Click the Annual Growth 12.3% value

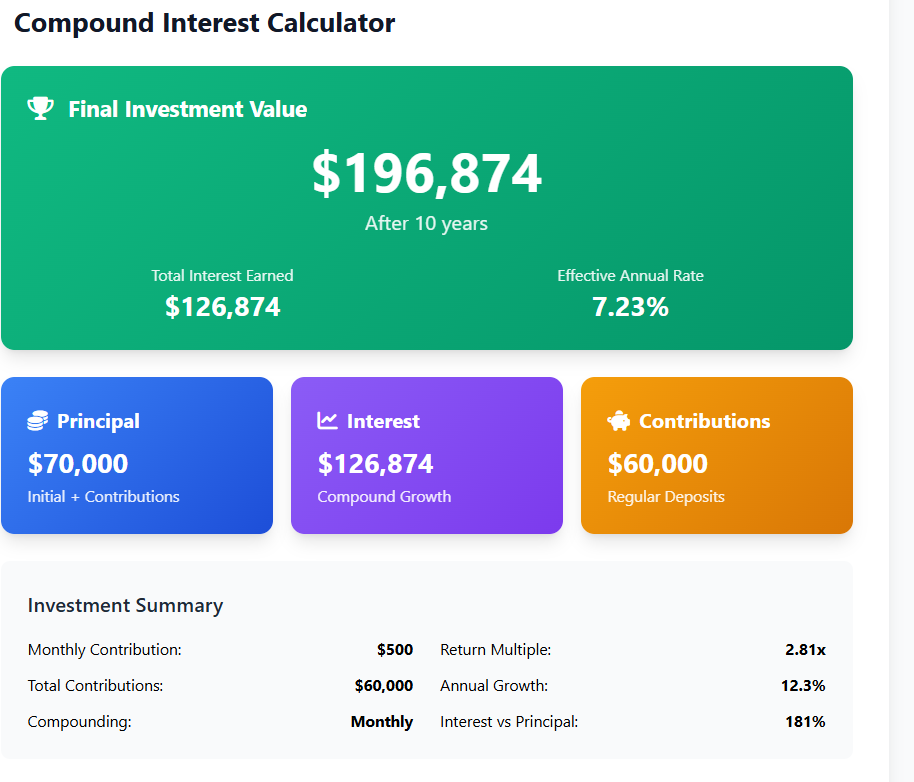point(803,686)
